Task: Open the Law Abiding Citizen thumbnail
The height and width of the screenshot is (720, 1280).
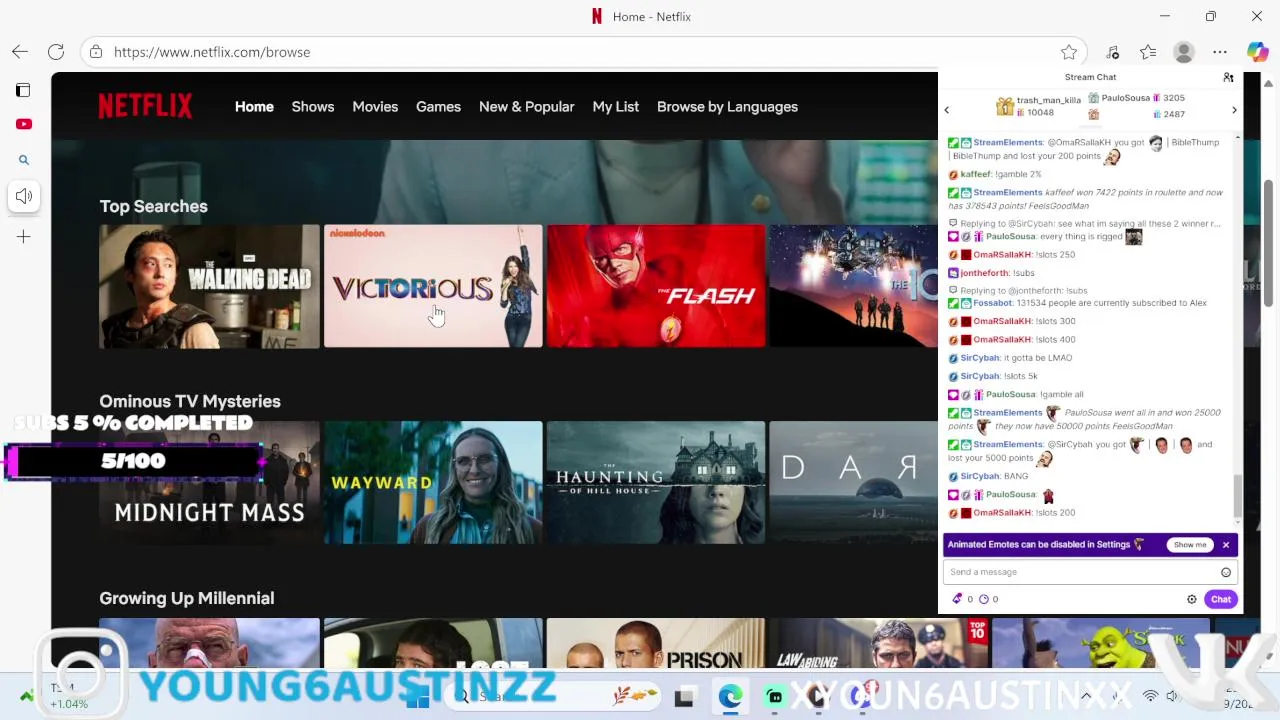Action: [x=879, y=643]
